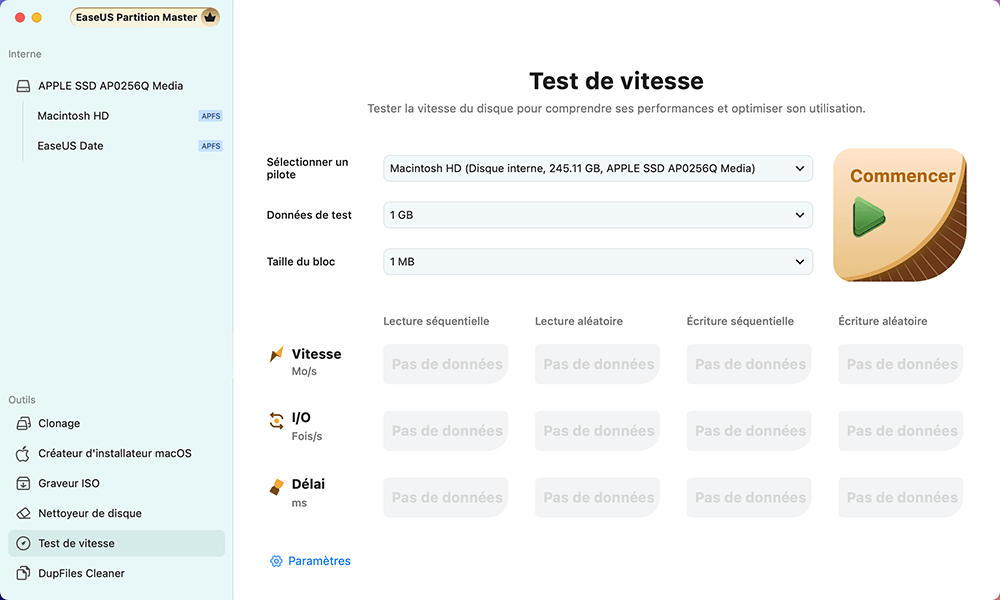
Task: Close the window with the red button
Action: click(x=20, y=17)
